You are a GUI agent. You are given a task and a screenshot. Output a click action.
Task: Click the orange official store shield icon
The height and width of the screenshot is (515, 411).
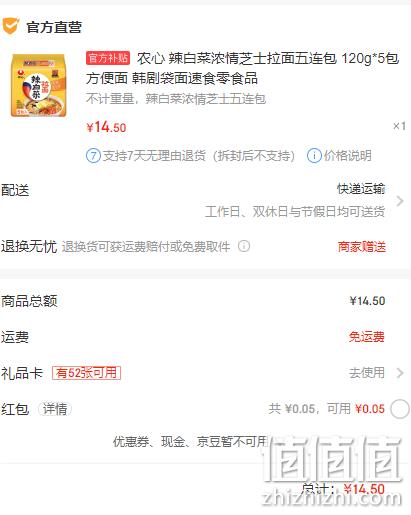tap(10, 27)
